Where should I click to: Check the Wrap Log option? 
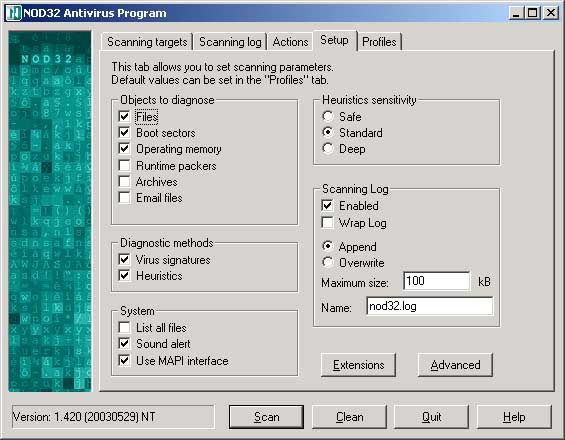point(327,223)
